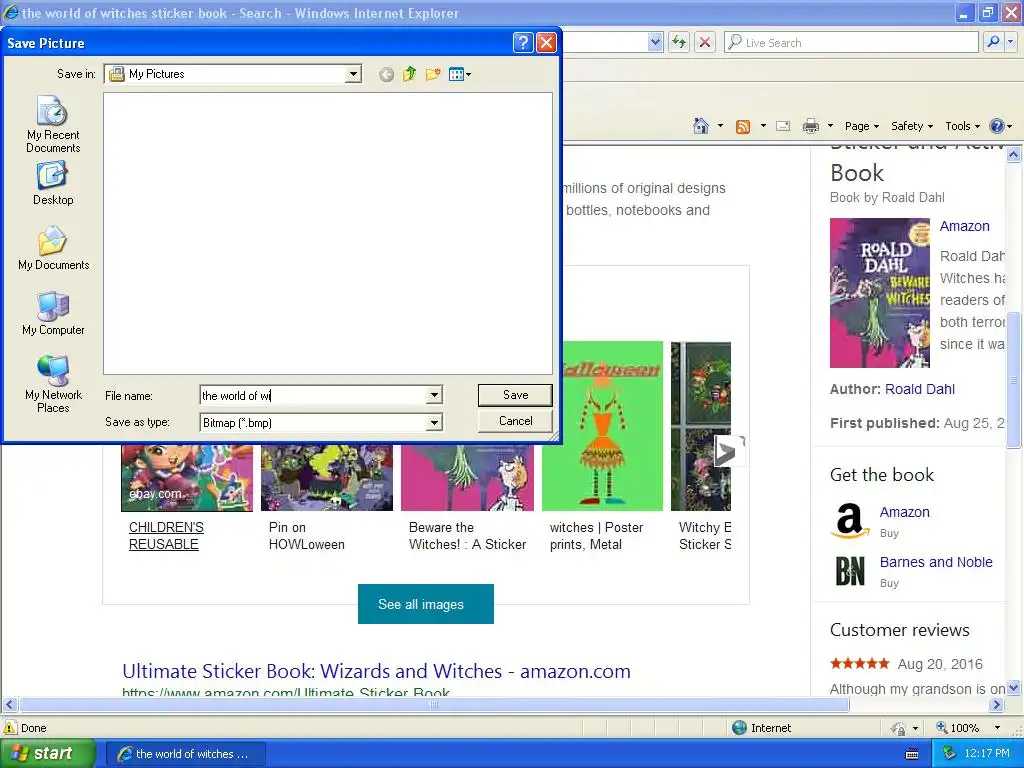Image resolution: width=1024 pixels, height=768 pixels.
Task: Click the Roald Dahl book cover
Action: pyautogui.click(x=880, y=293)
